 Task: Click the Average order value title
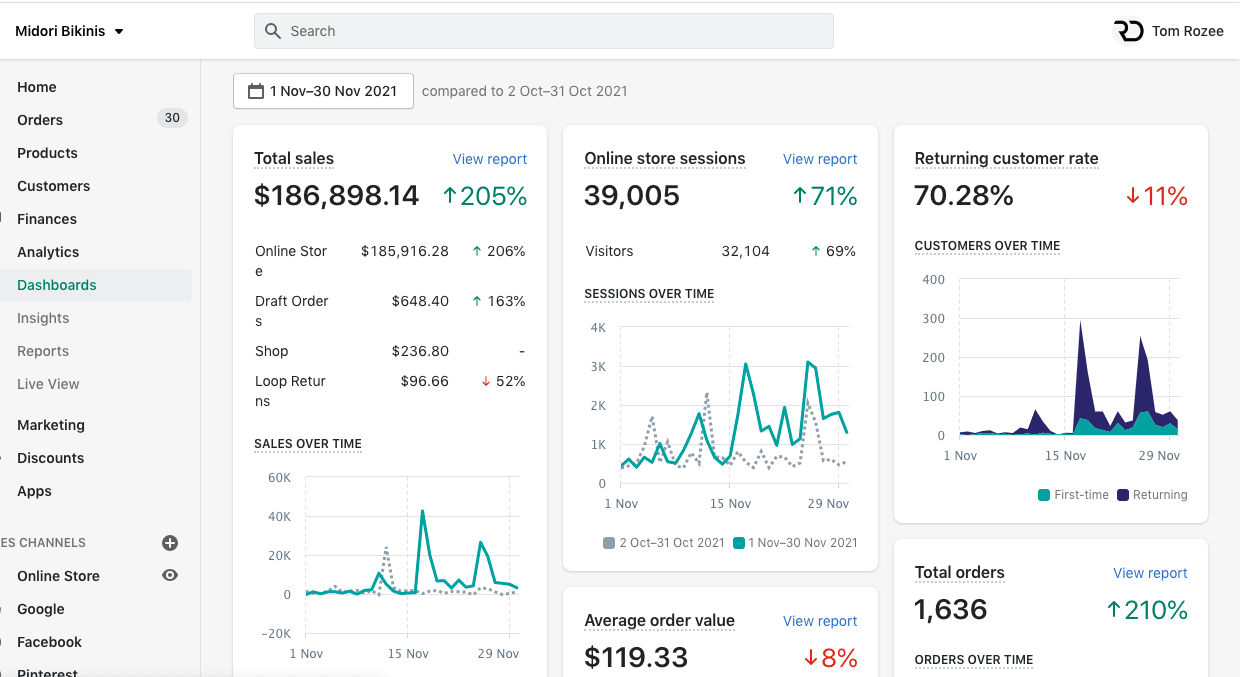pyautogui.click(x=660, y=620)
